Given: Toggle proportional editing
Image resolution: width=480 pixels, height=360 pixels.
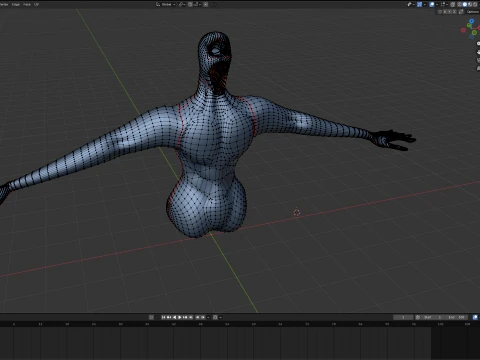Looking at the screenshot, I should (x=206, y=4).
